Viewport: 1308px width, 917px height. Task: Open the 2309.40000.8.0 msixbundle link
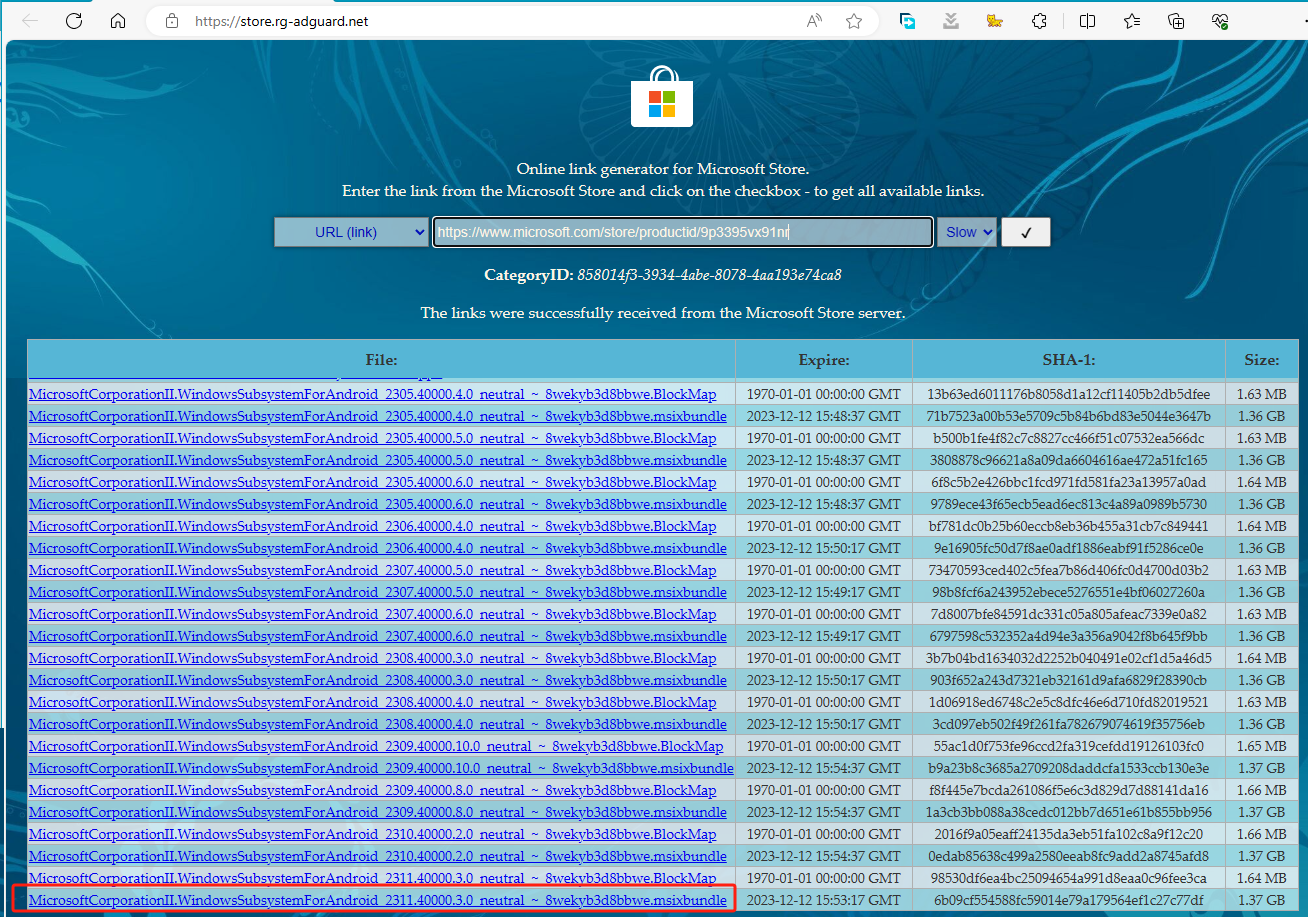click(x=378, y=812)
